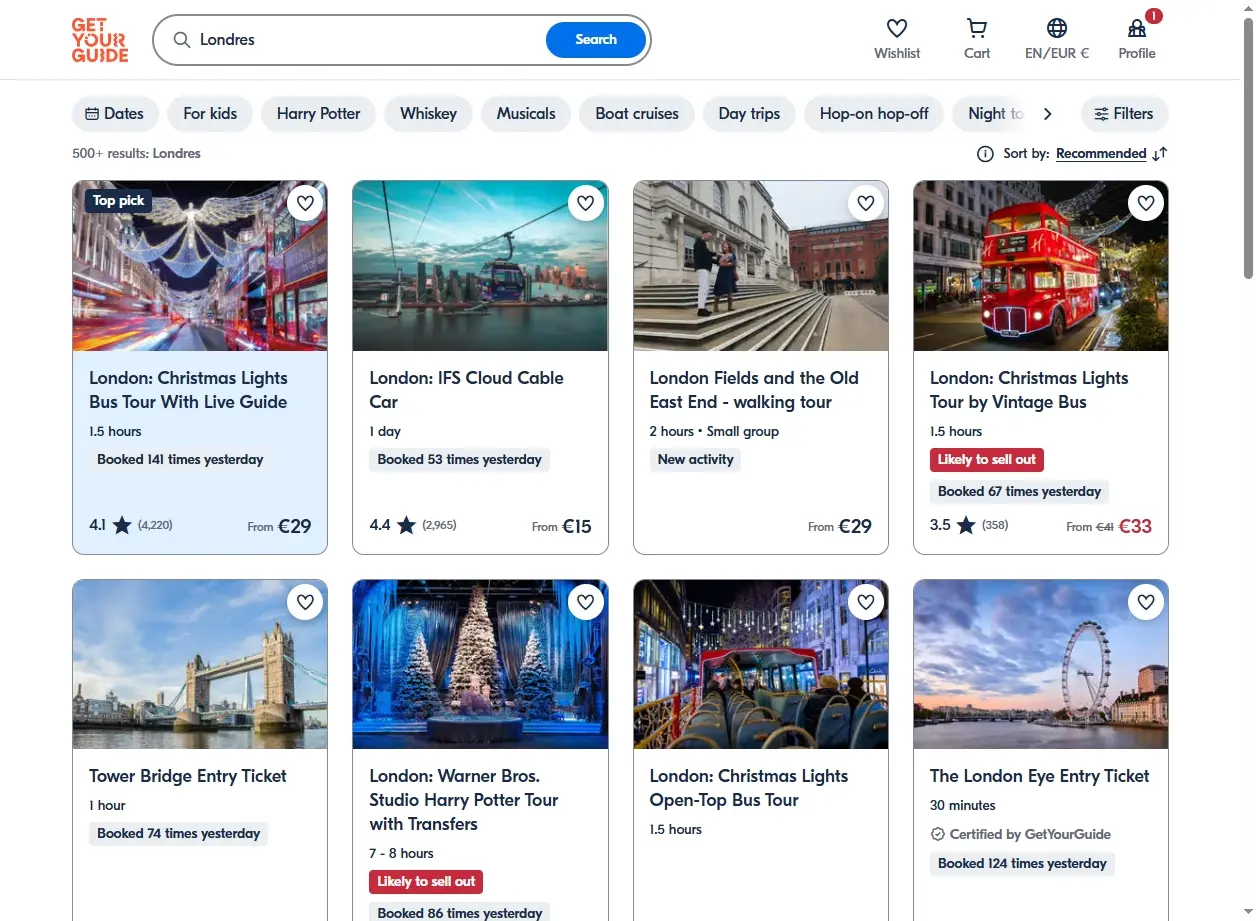Click Vintage Bus Likely to sell out badge
The height and width of the screenshot is (921, 1256).
pyautogui.click(x=987, y=460)
